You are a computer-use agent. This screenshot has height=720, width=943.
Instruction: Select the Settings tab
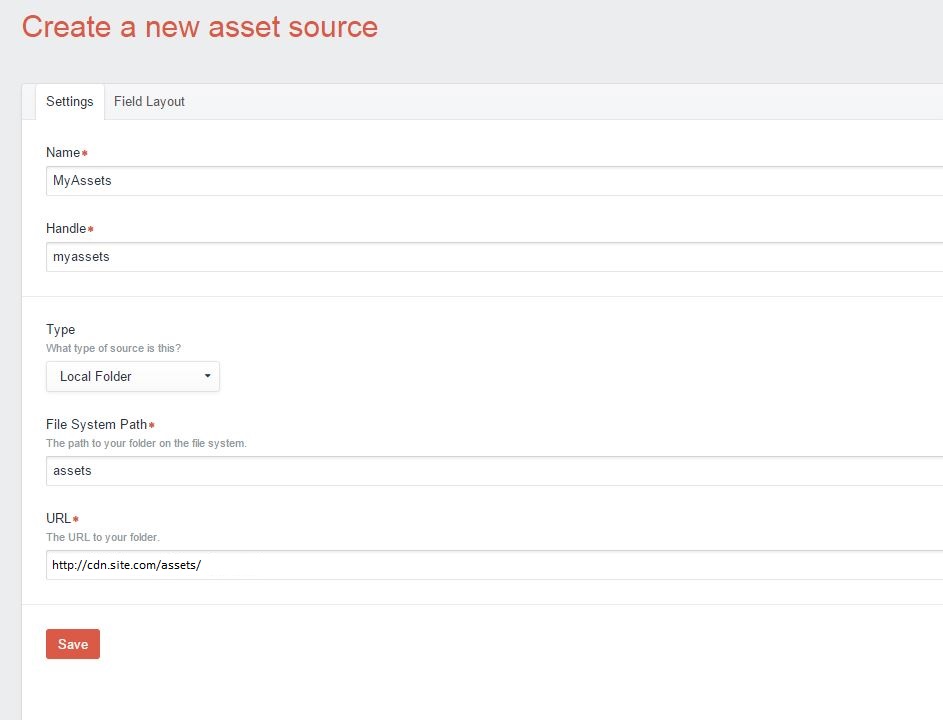click(69, 102)
